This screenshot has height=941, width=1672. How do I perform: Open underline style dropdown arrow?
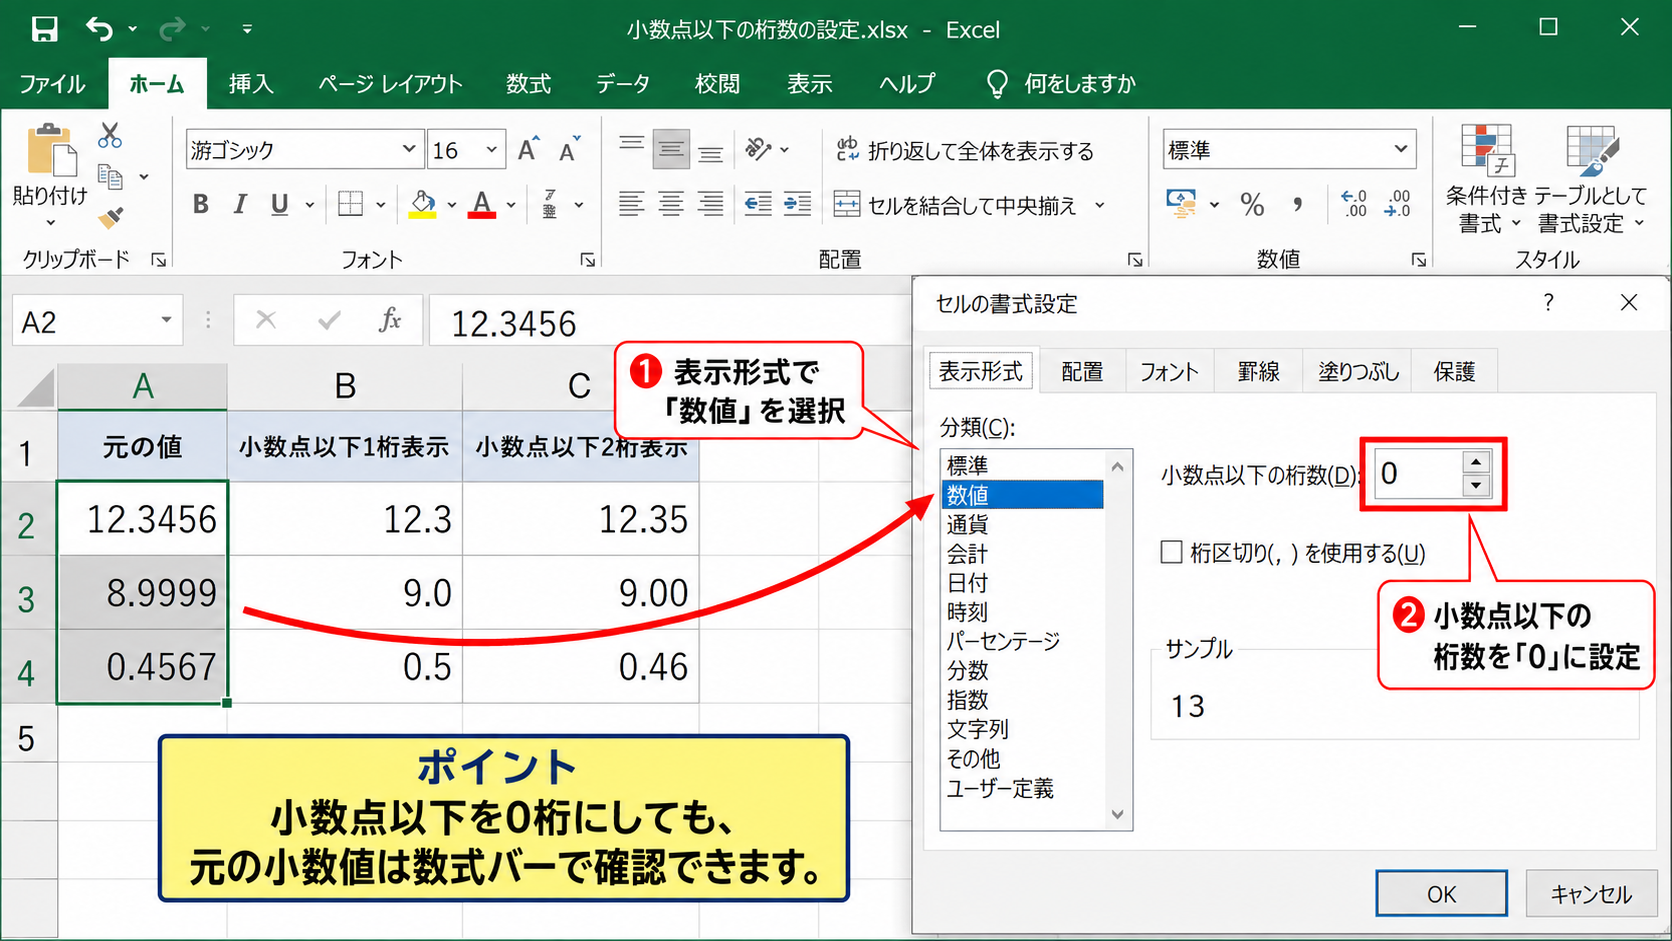(310, 205)
